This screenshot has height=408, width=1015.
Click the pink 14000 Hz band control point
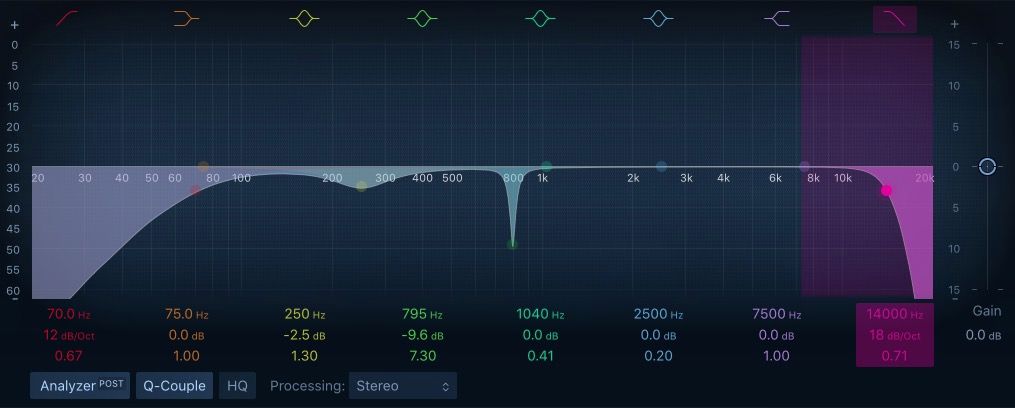(886, 190)
